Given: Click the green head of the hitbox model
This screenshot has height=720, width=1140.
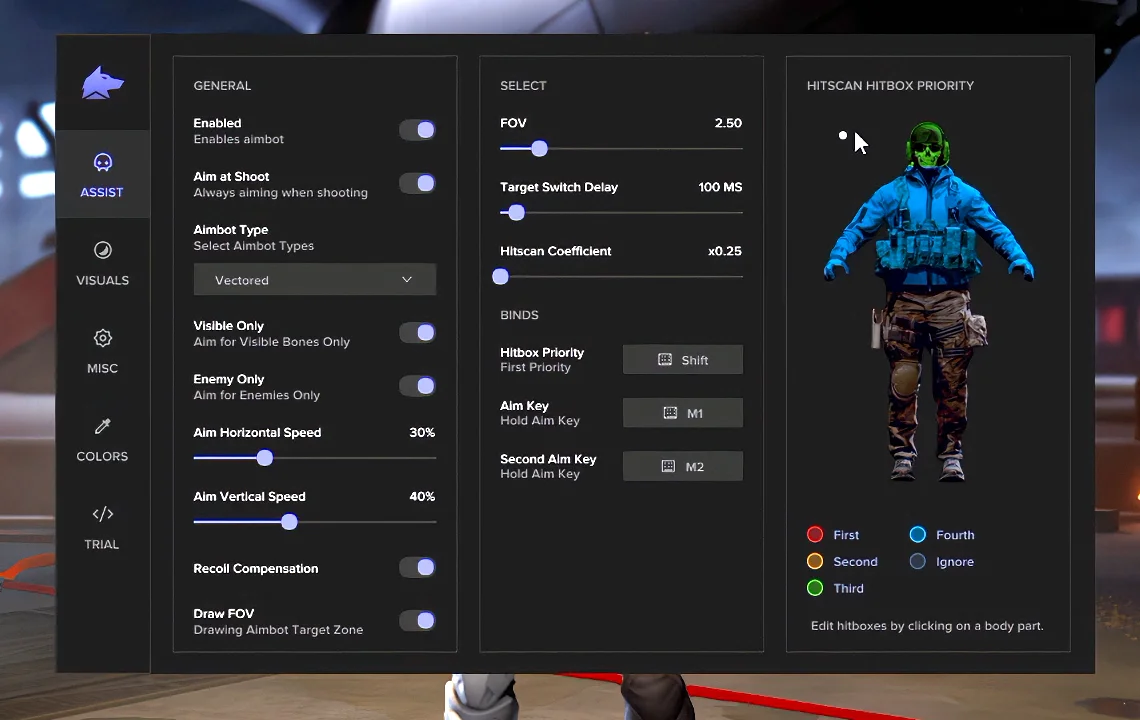Looking at the screenshot, I should pos(928,145).
